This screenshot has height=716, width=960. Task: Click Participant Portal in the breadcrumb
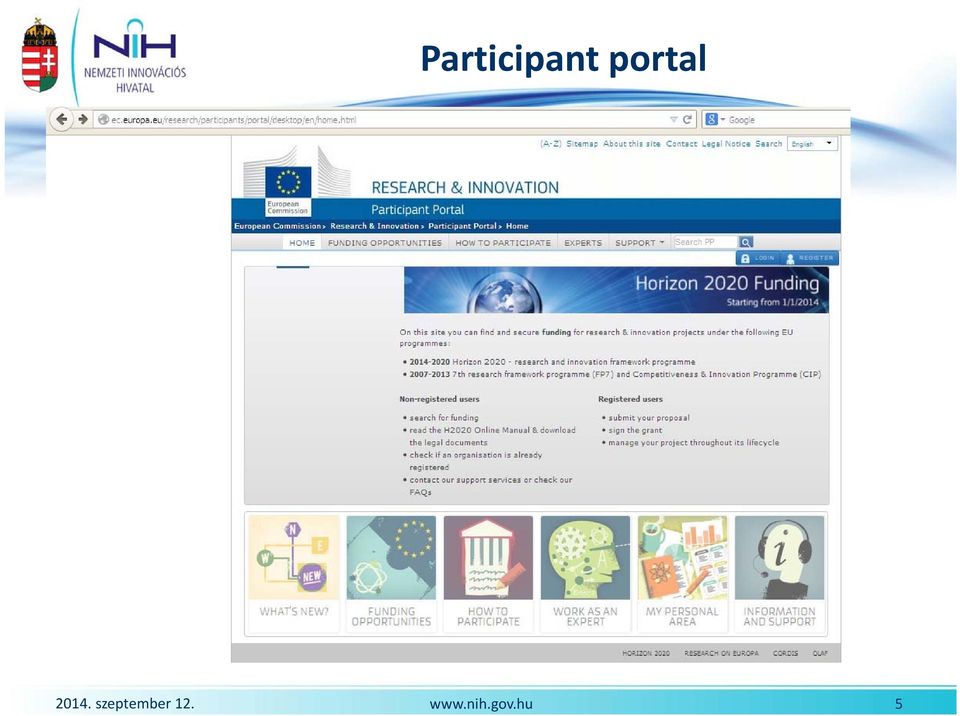(462, 227)
